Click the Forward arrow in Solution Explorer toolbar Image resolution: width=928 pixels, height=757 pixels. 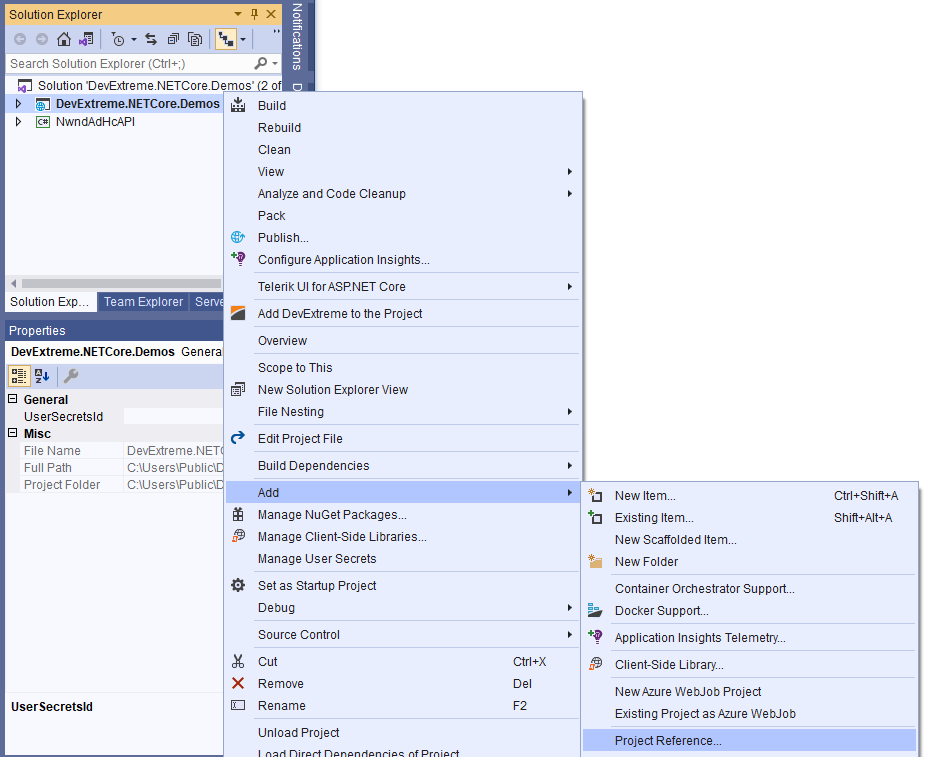tap(42, 40)
